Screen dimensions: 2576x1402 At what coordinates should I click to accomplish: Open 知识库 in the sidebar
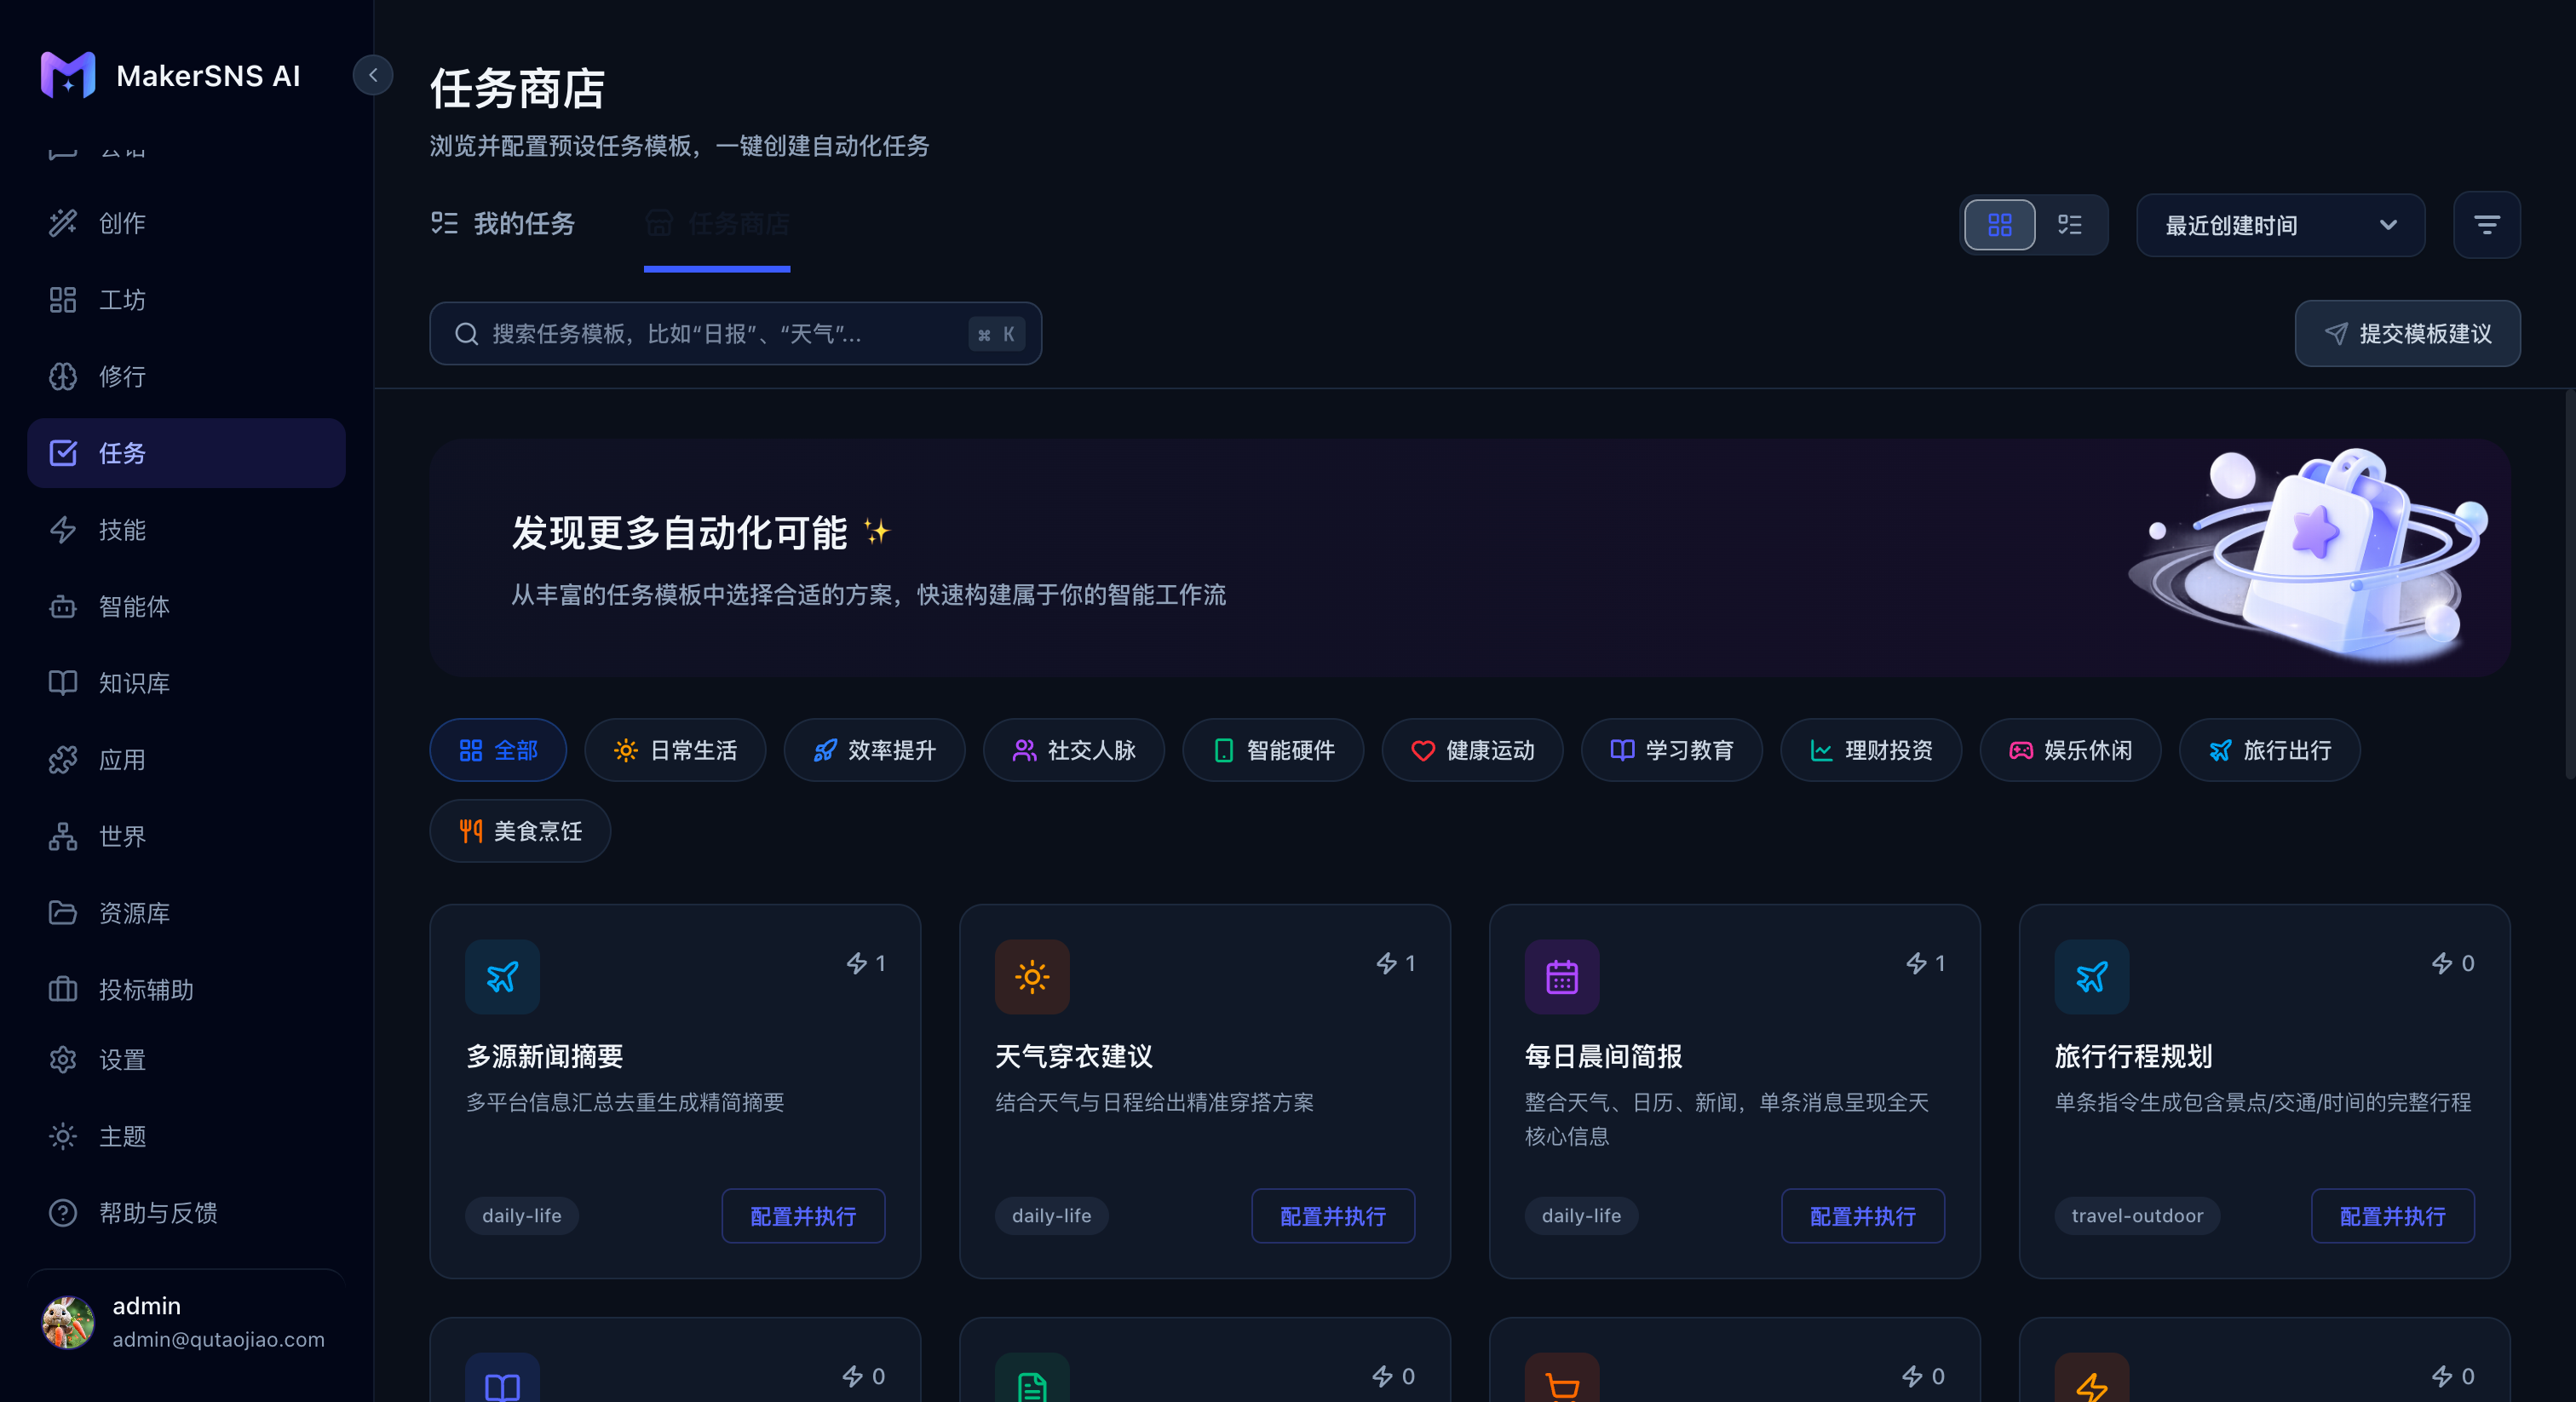[x=186, y=683]
